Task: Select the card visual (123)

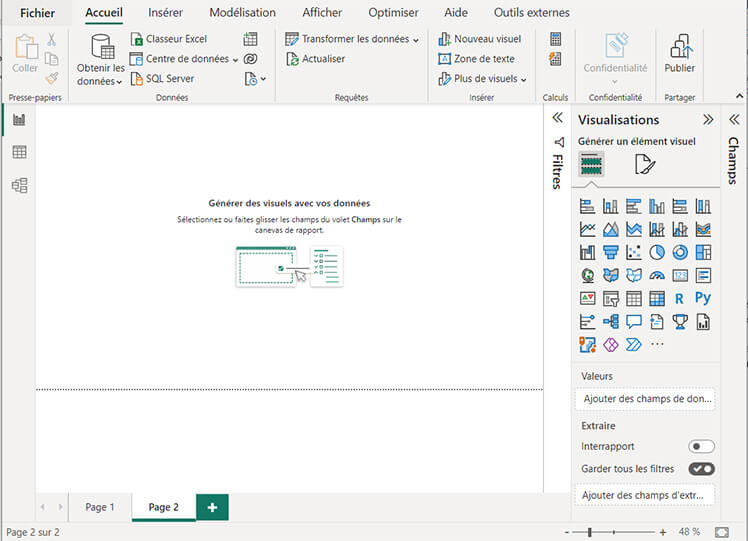Action: [x=680, y=275]
